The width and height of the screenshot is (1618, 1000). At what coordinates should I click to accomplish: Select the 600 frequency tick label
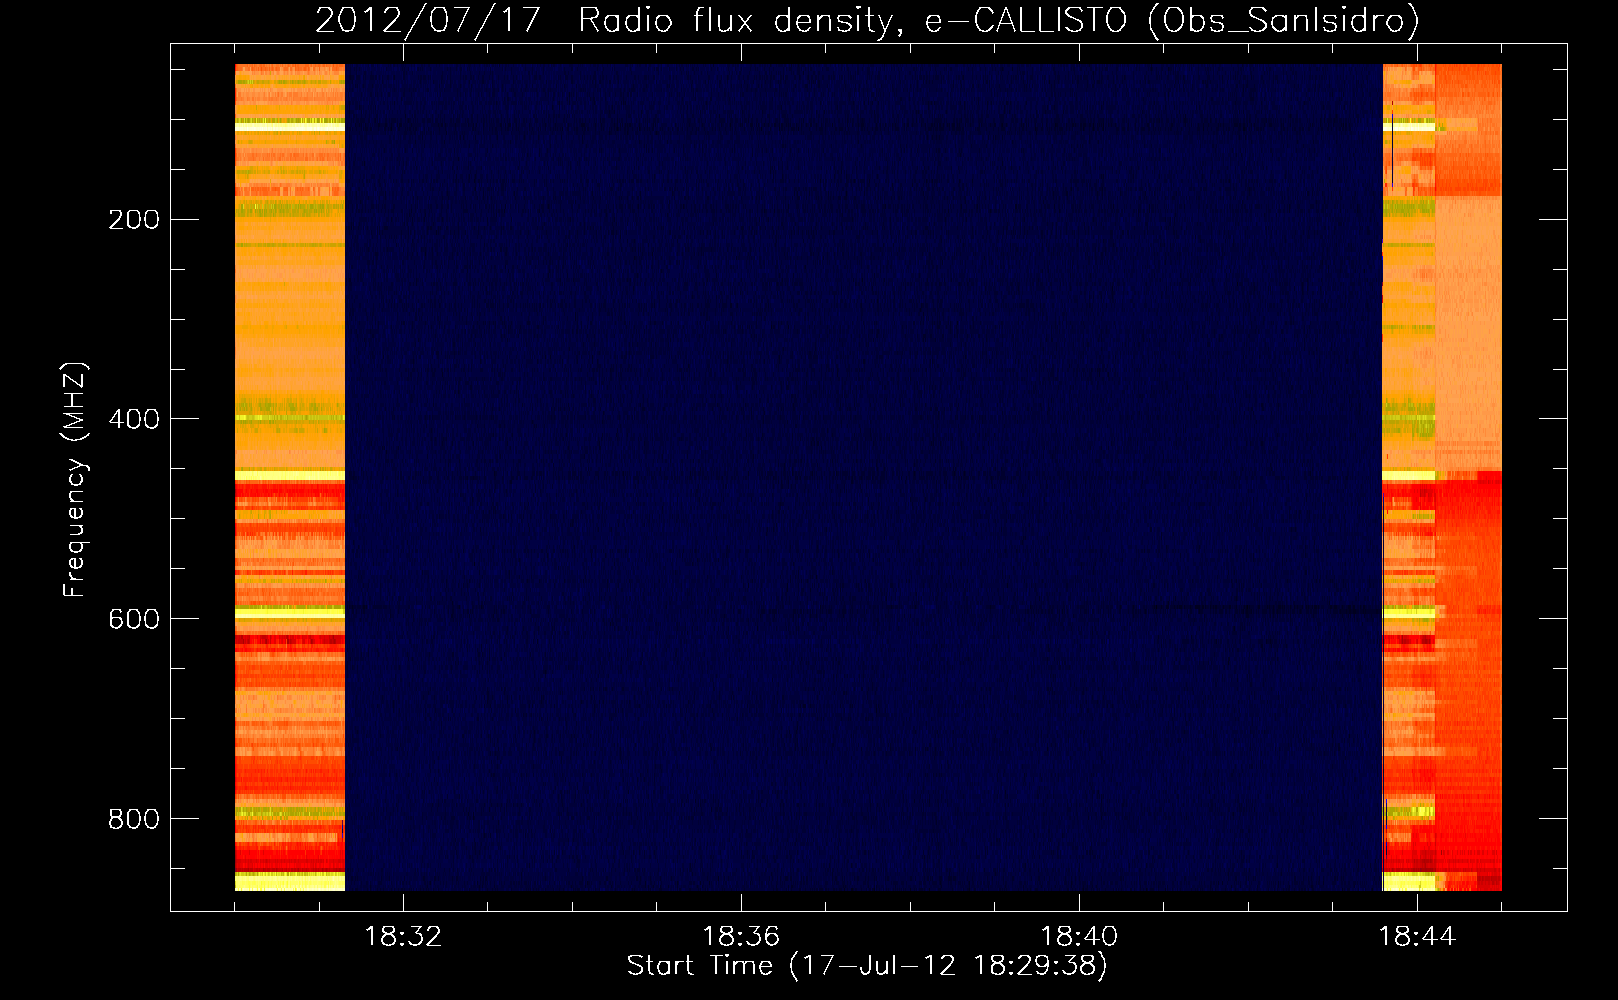[134, 619]
